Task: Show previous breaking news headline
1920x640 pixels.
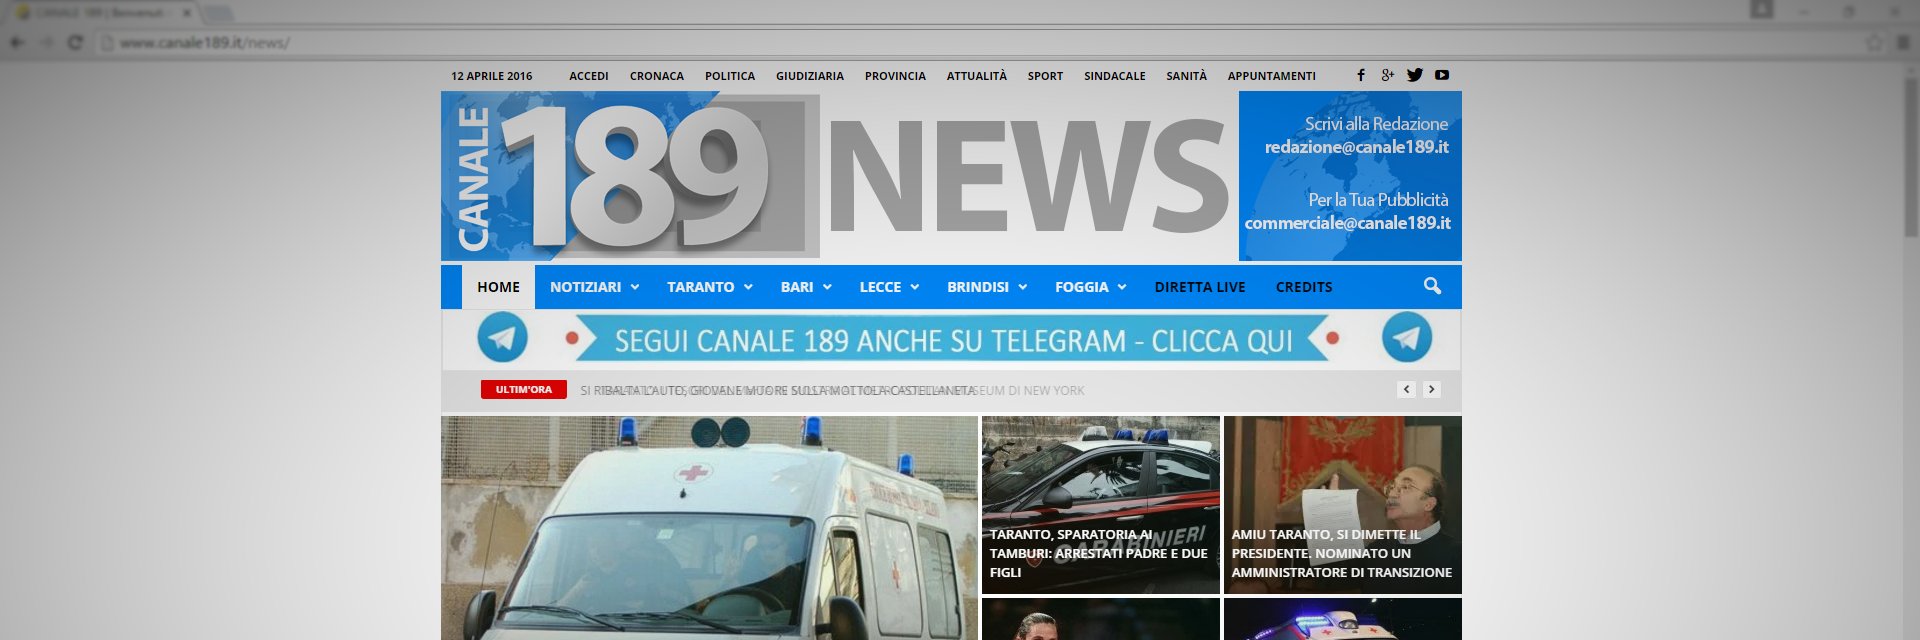Action: [1407, 389]
